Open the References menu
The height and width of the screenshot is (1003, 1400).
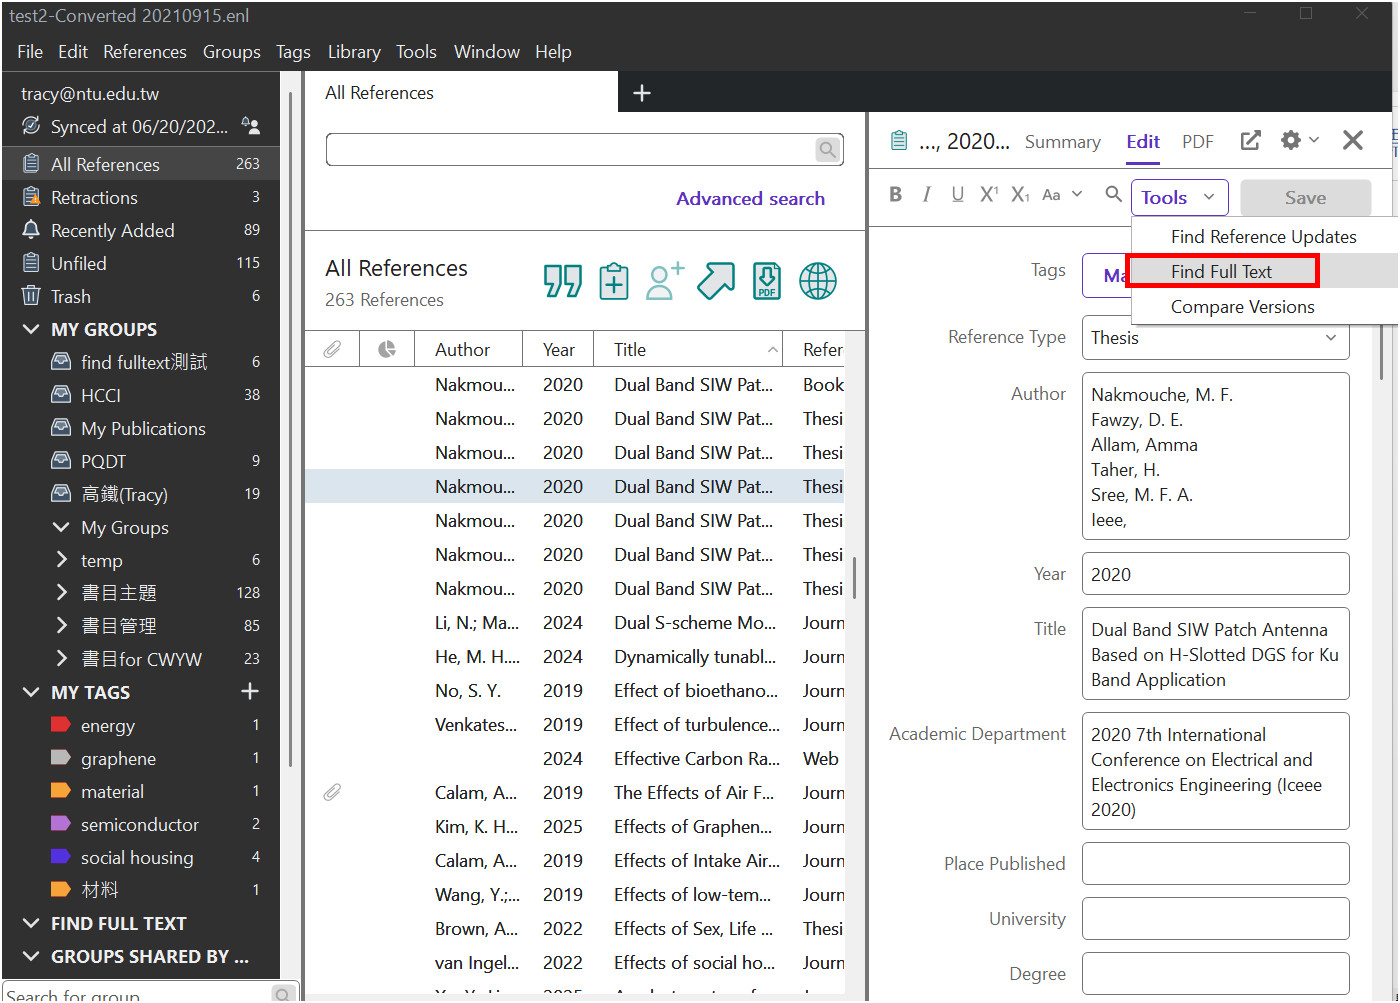point(145,52)
